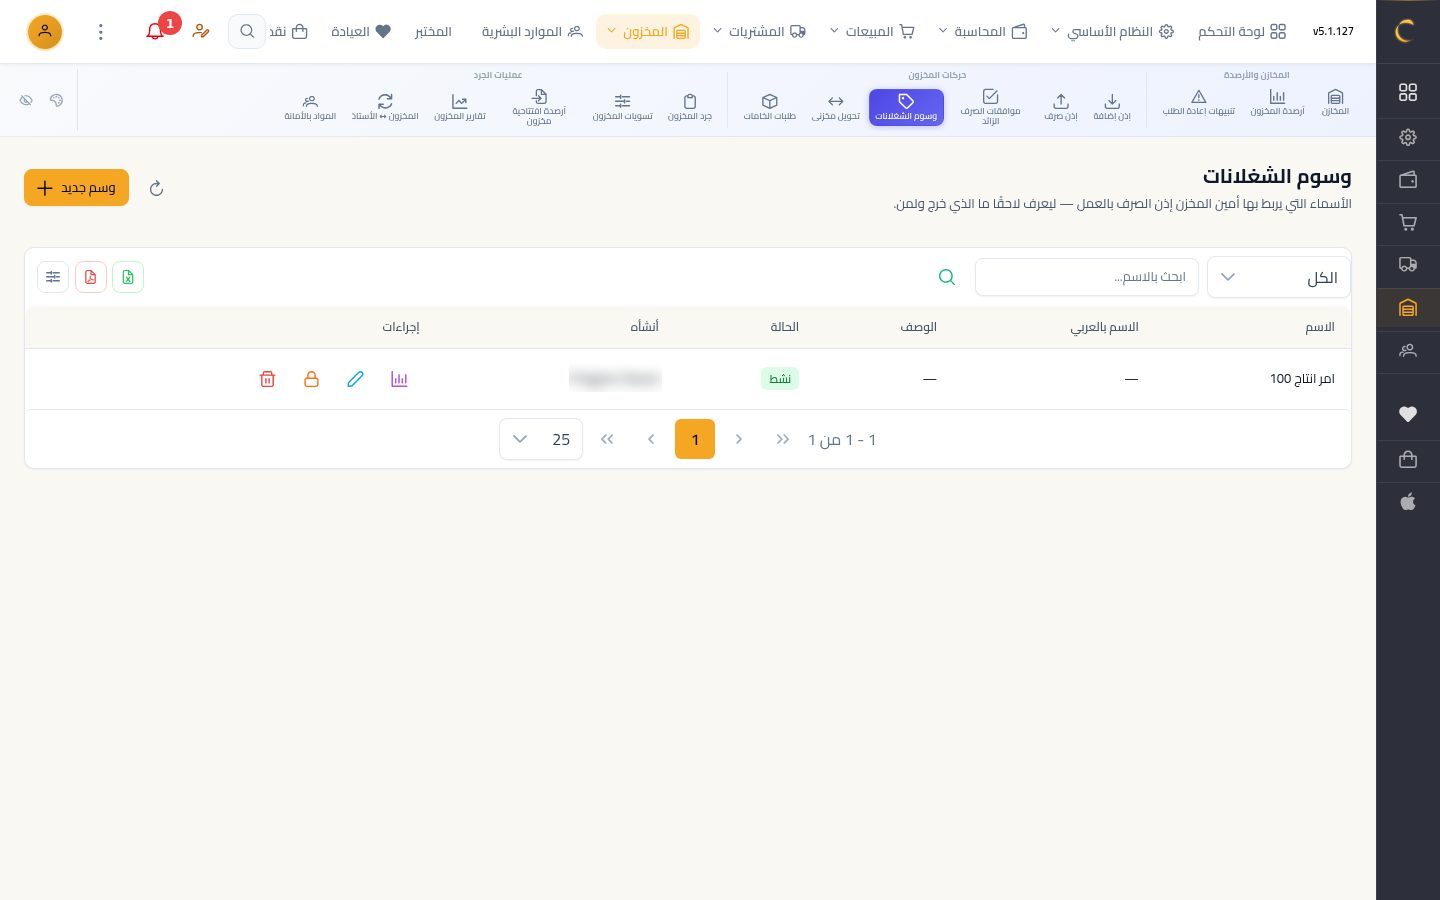
Task: Open the page size 25 dropdown
Action: [x=541, y=439]
